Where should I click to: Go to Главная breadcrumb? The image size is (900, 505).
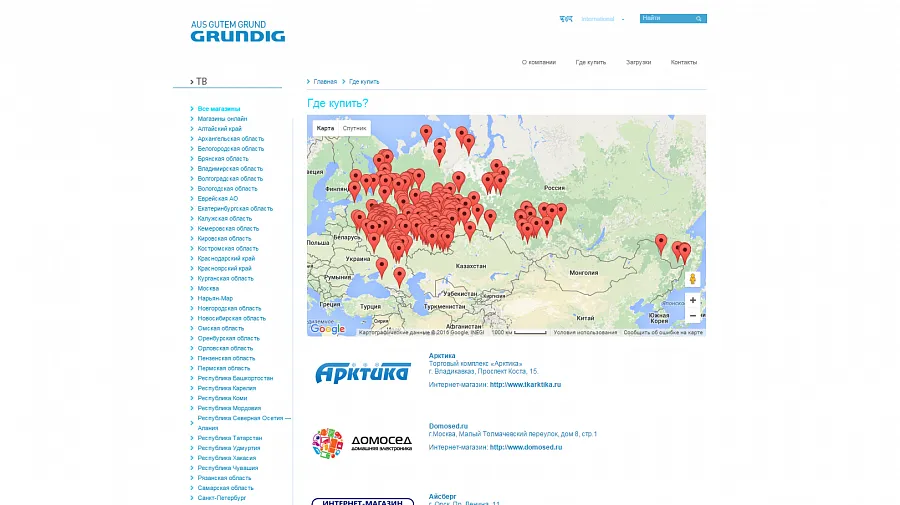[325, 81]
